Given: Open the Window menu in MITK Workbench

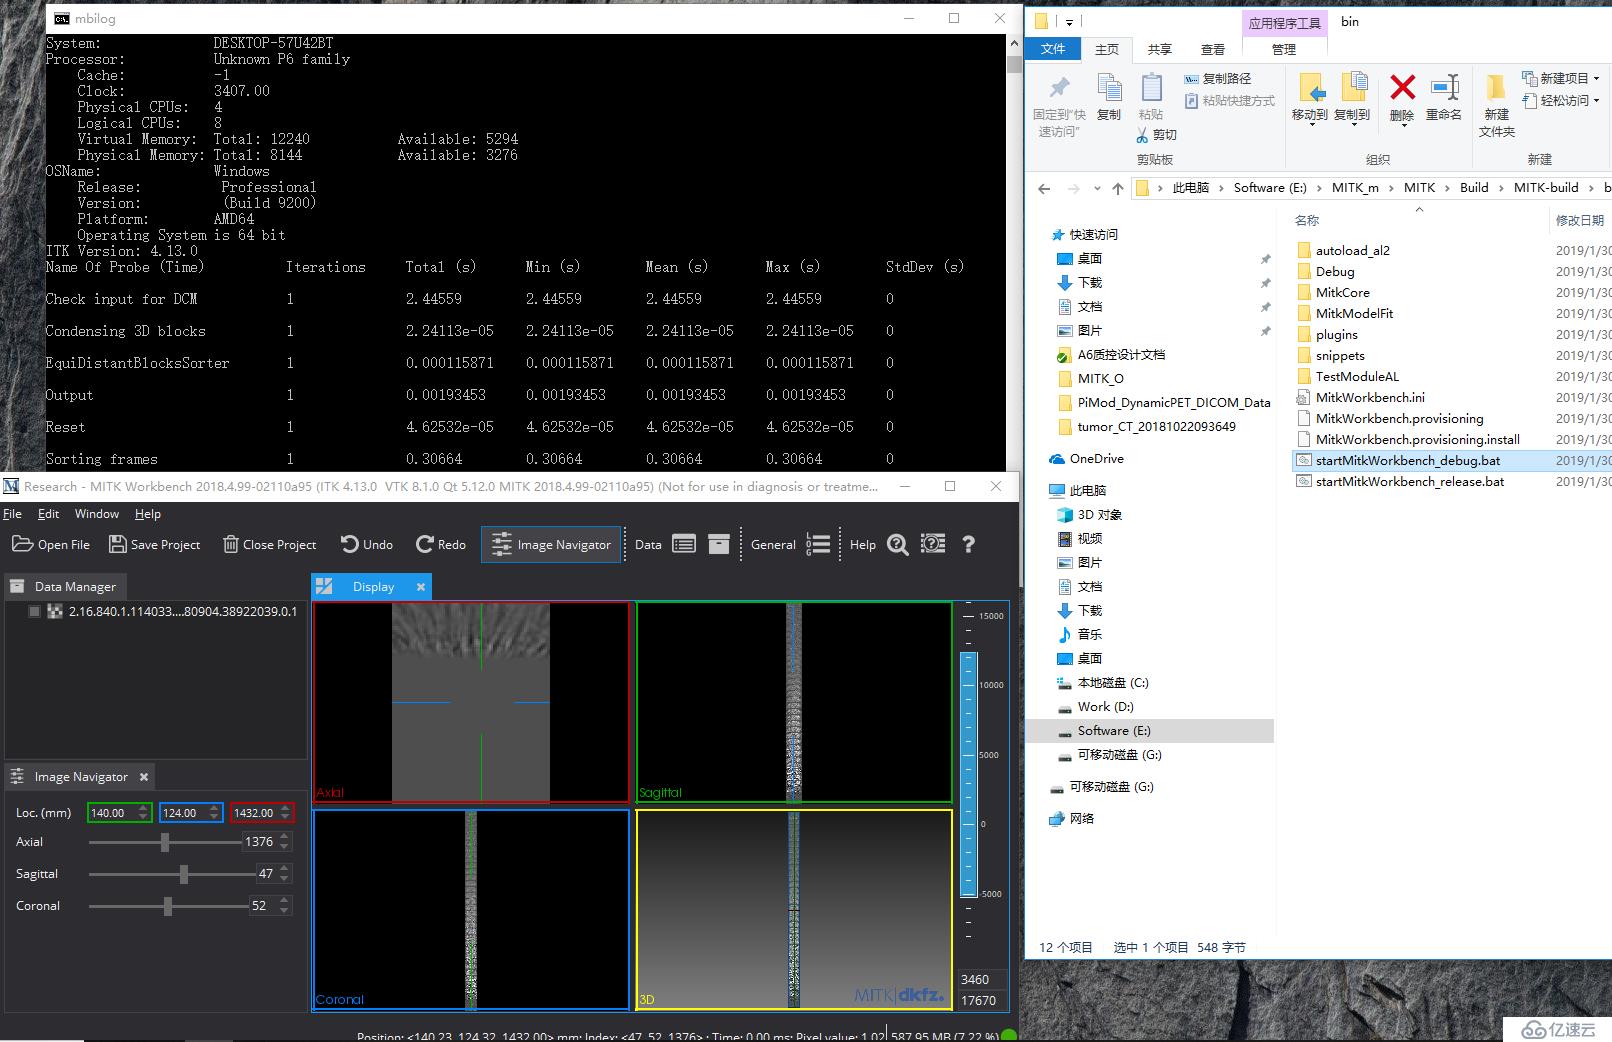Looking at the screenshot, I should (x=97, y=514).
